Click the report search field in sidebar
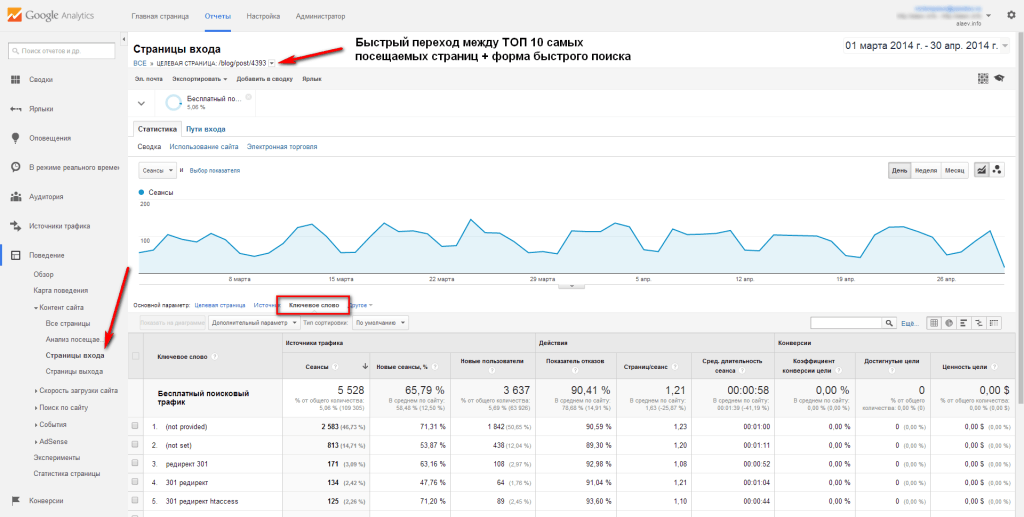 pyautogui.click(x=65, y=50)
